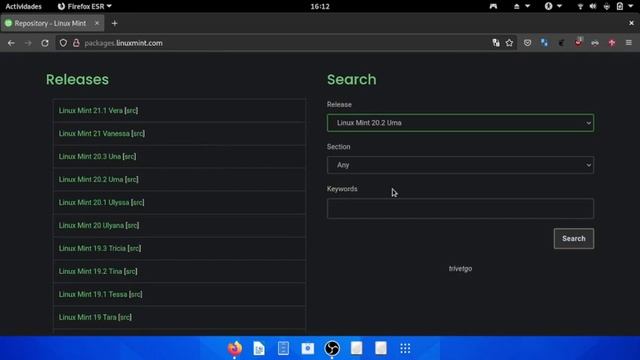Click the pink arrow extension icon
The height and width of the screenshot is (360, 640).
pos(612,43)
